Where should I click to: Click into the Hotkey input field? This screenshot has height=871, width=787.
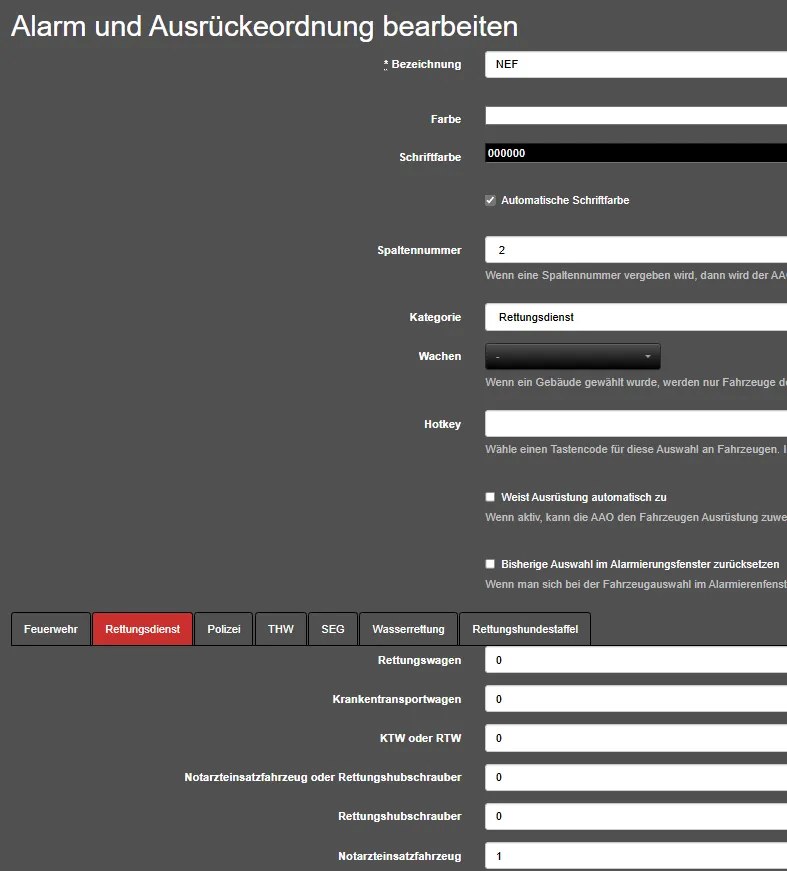tap(635, 424)
